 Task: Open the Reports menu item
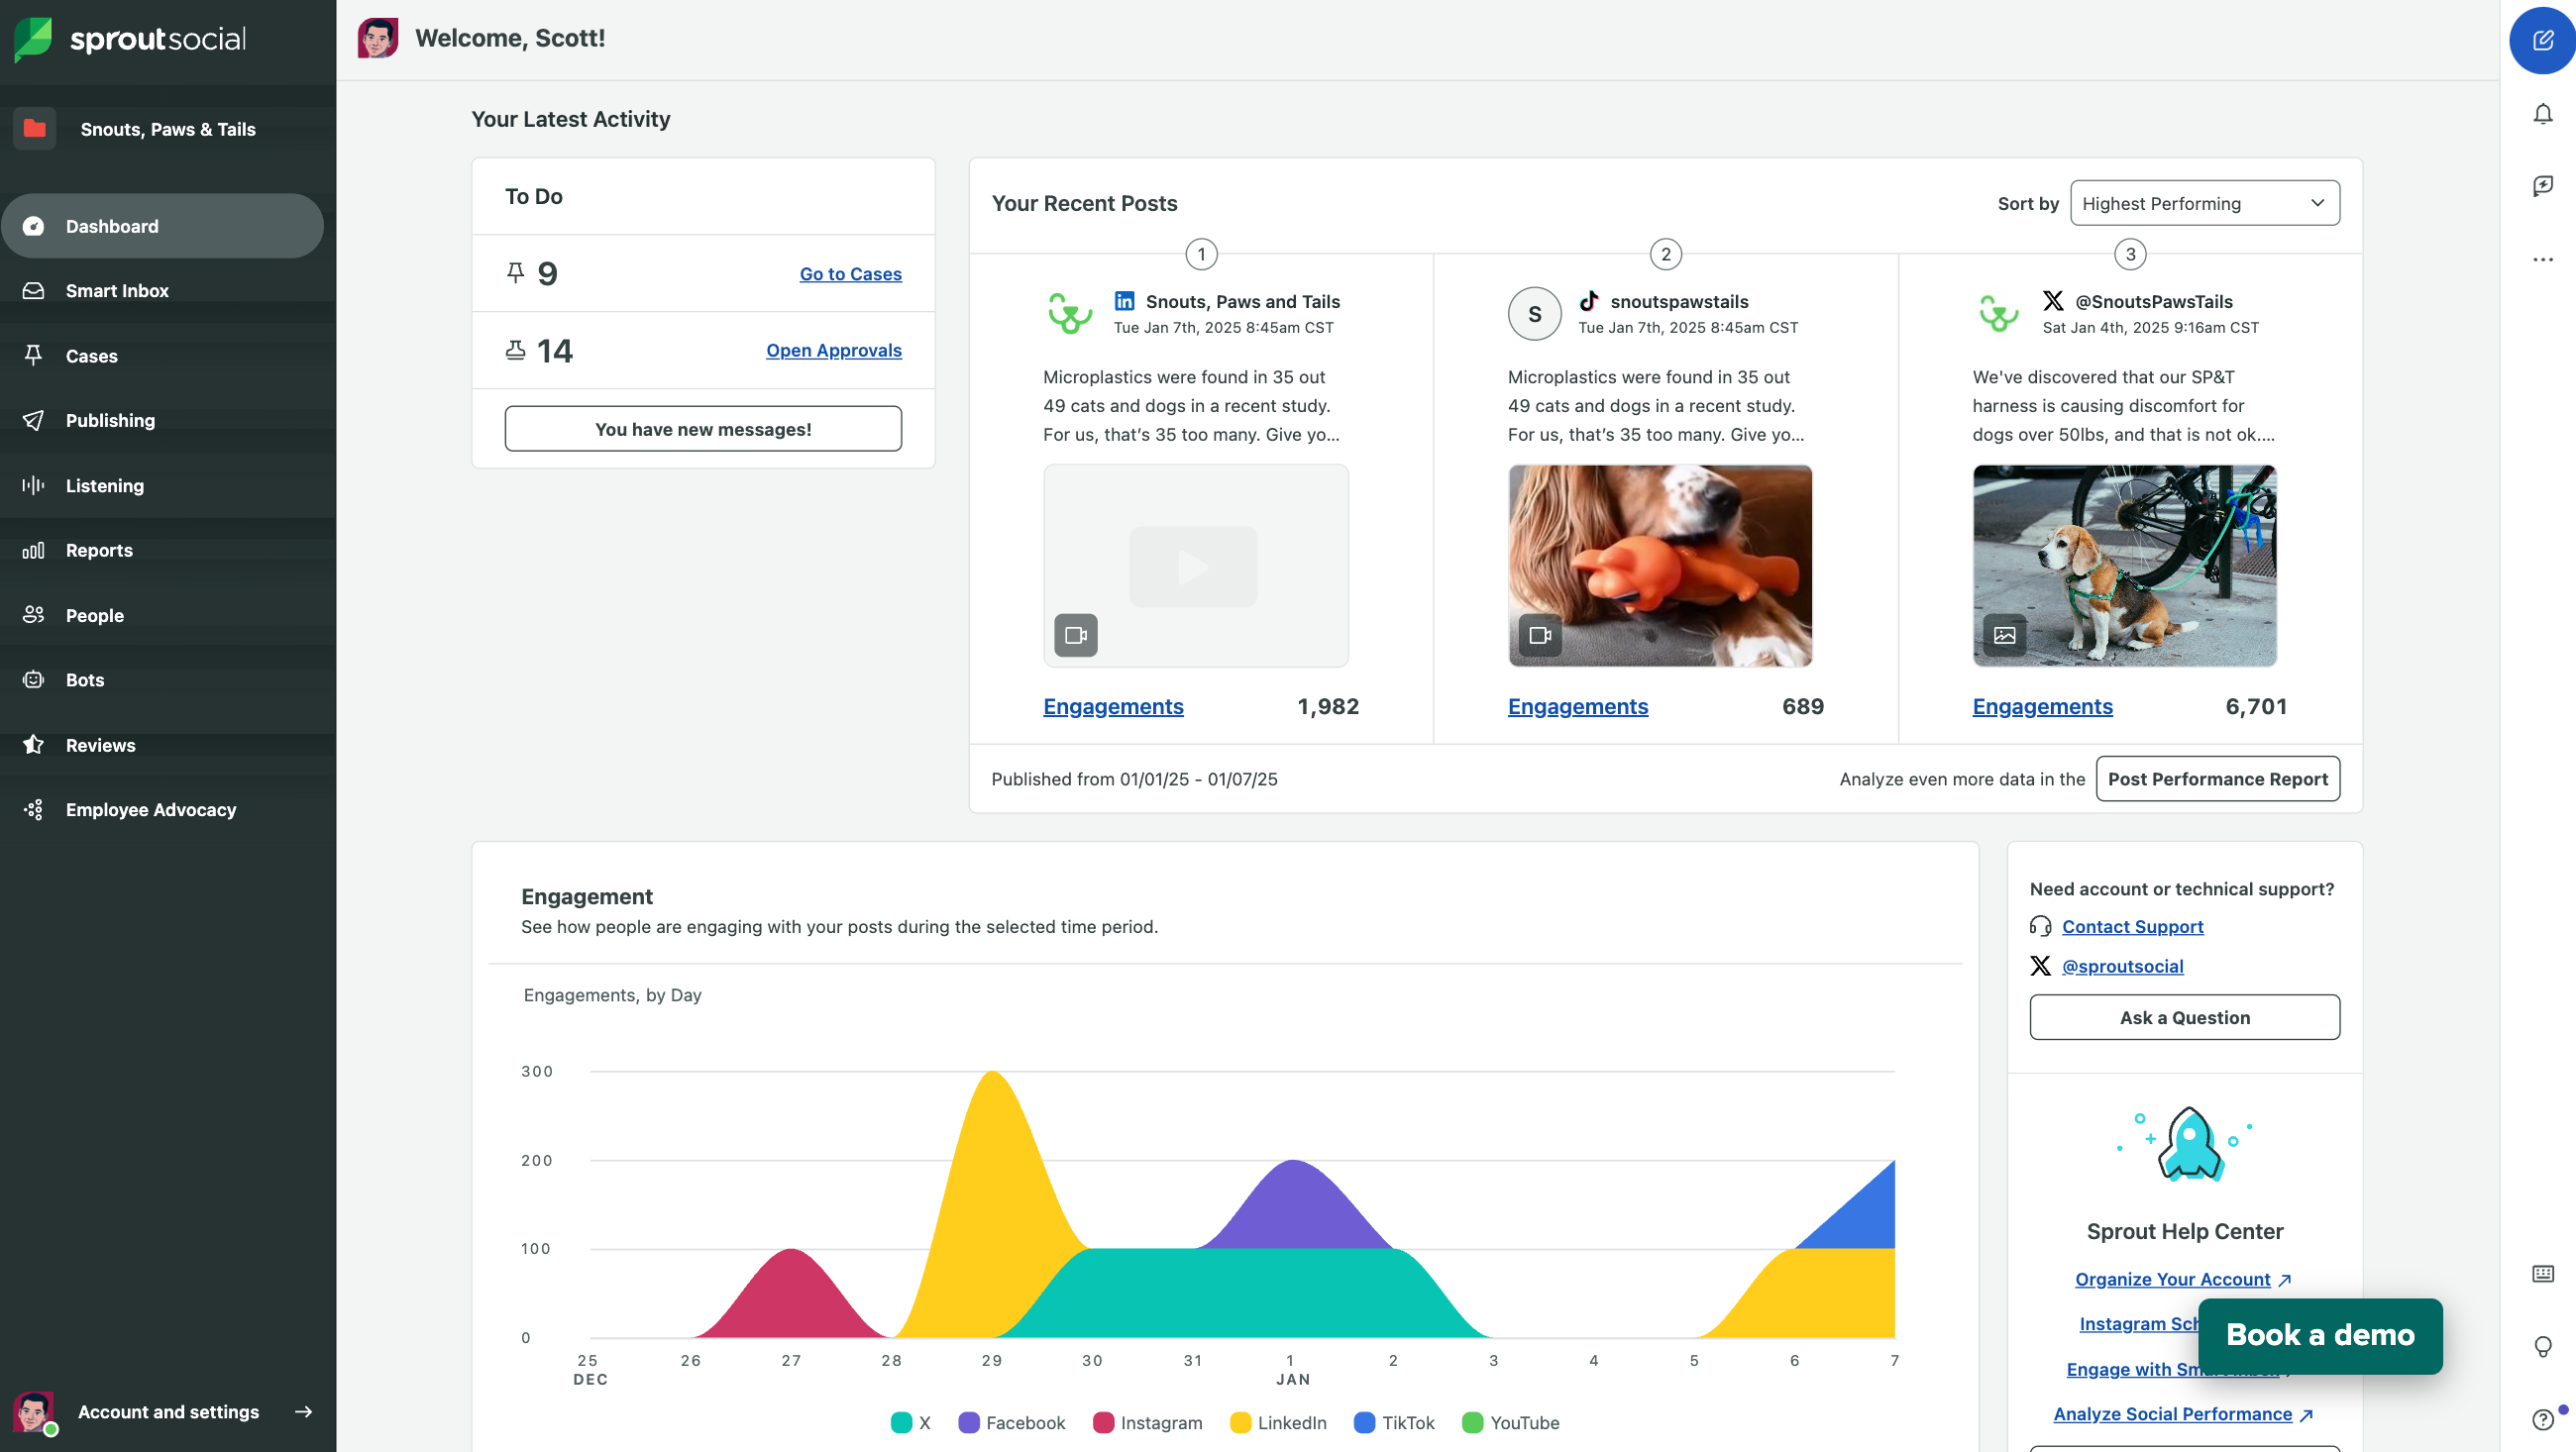162,551
